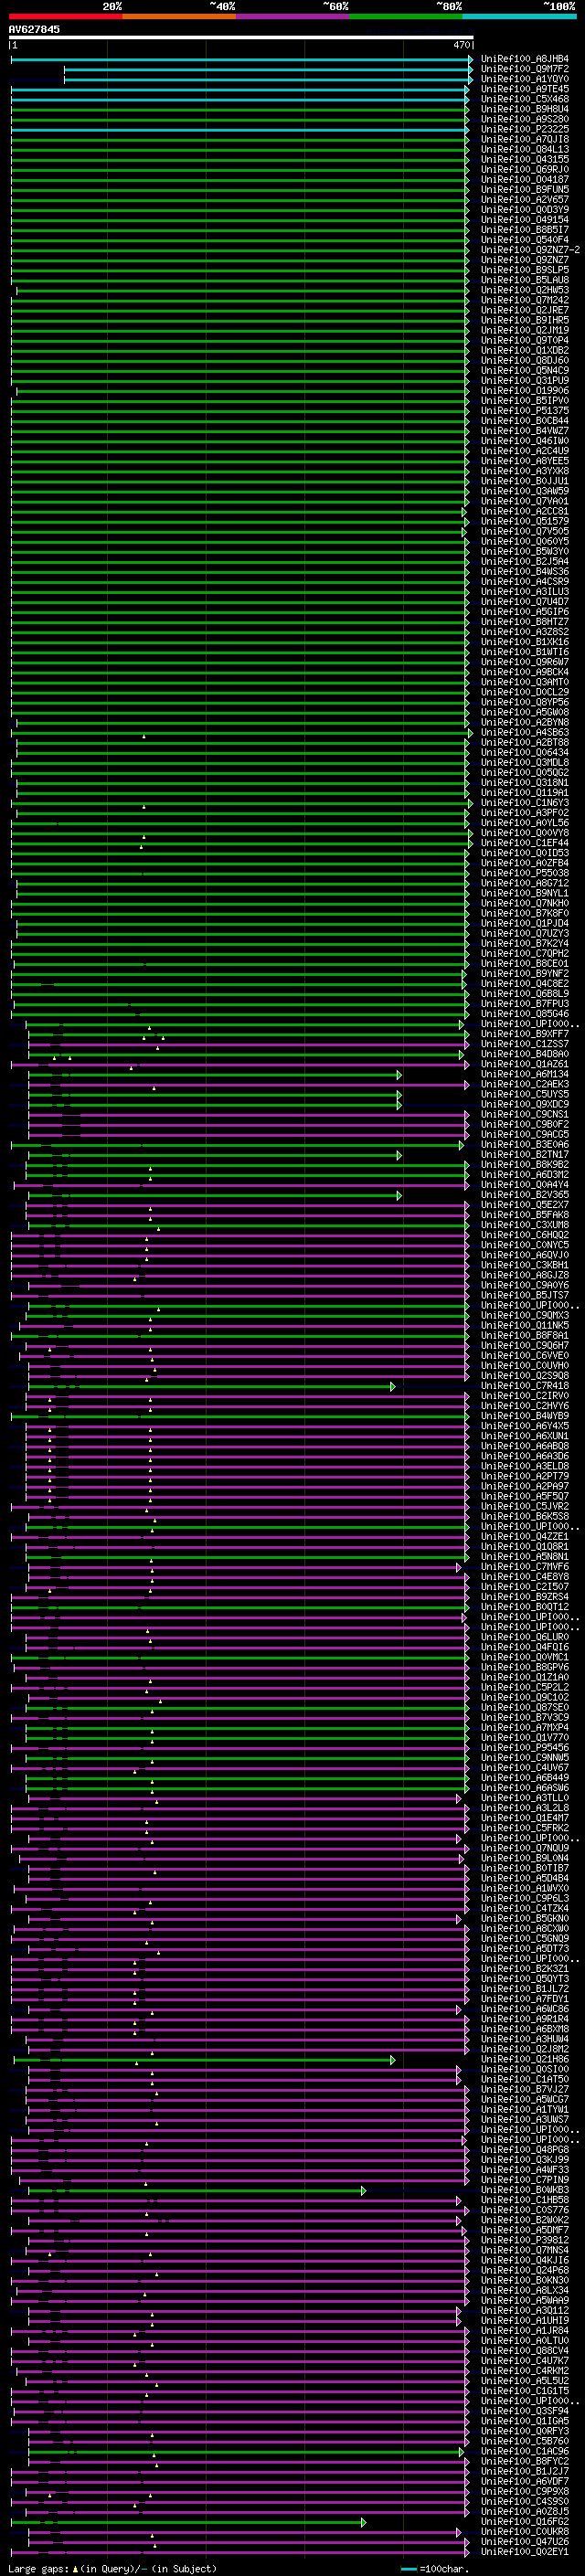This screenshot has width=585, height=2576.
Task: Select the UniRef100_Q9T0P4 label
Action: coord(524,340)
